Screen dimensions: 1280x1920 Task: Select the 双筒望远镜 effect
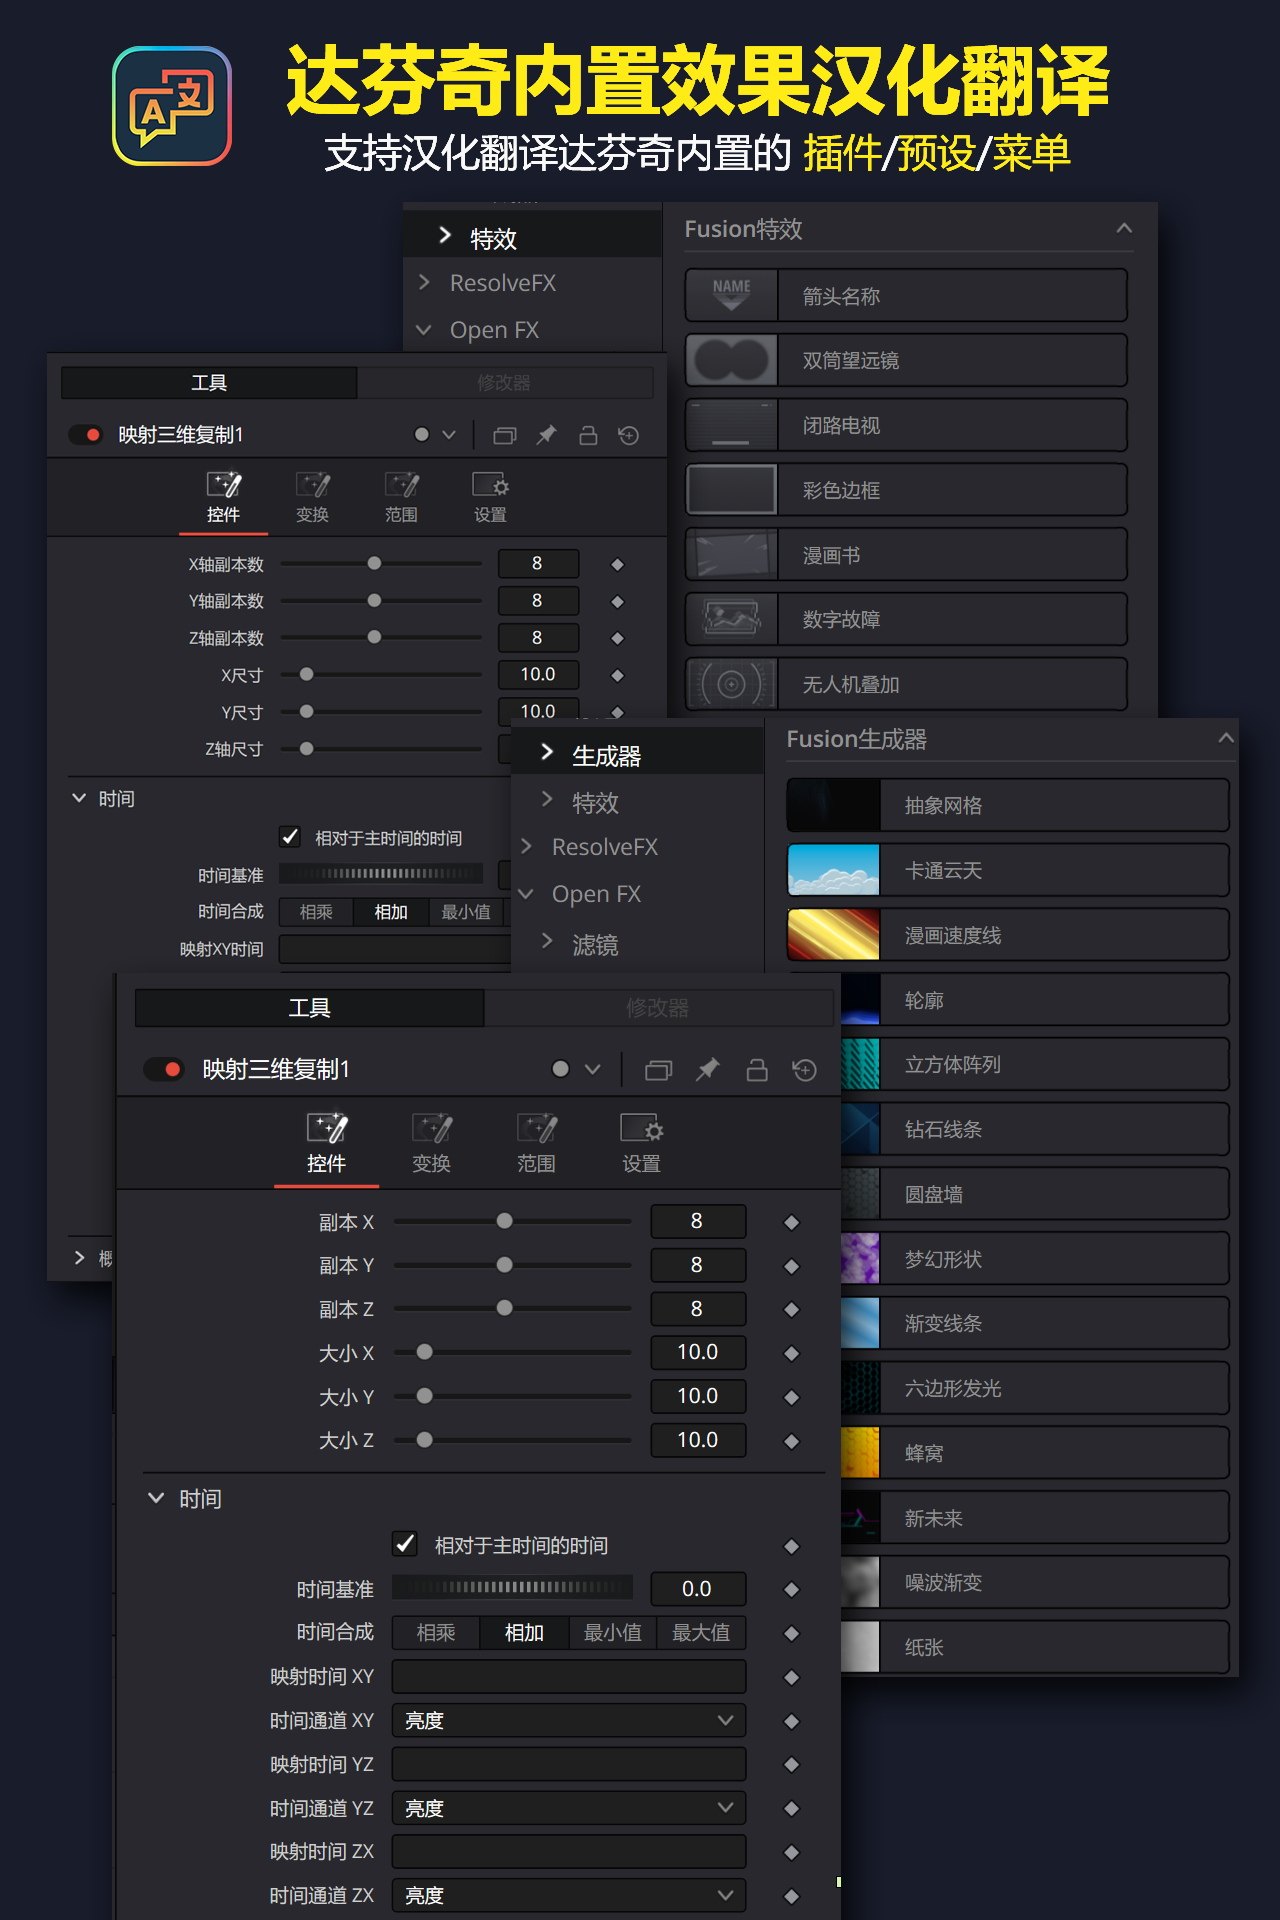[x=906, y=360]
